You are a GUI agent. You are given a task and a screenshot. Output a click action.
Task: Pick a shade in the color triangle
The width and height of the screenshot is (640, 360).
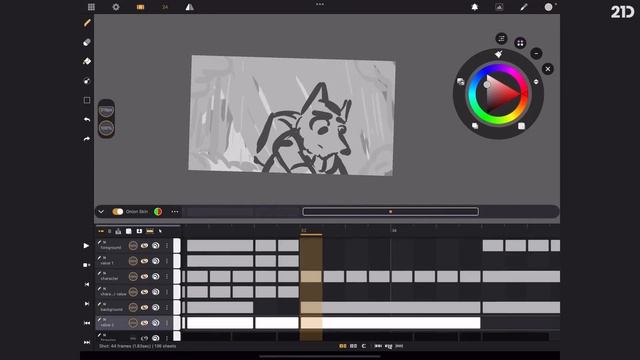(499, 94)
